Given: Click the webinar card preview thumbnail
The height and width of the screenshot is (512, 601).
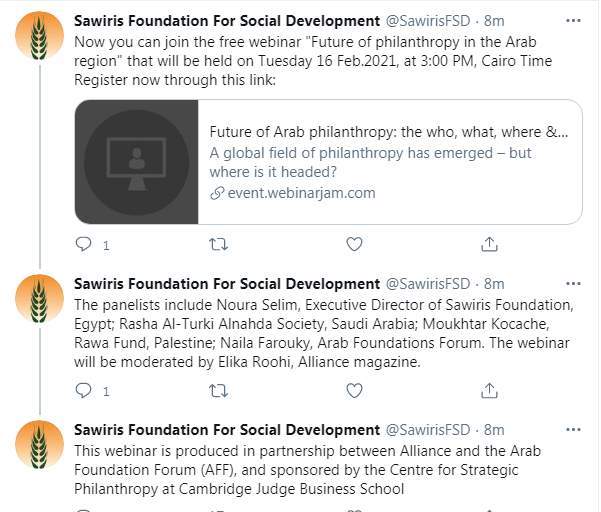Looking at the screenshot, I should point(136,162).
